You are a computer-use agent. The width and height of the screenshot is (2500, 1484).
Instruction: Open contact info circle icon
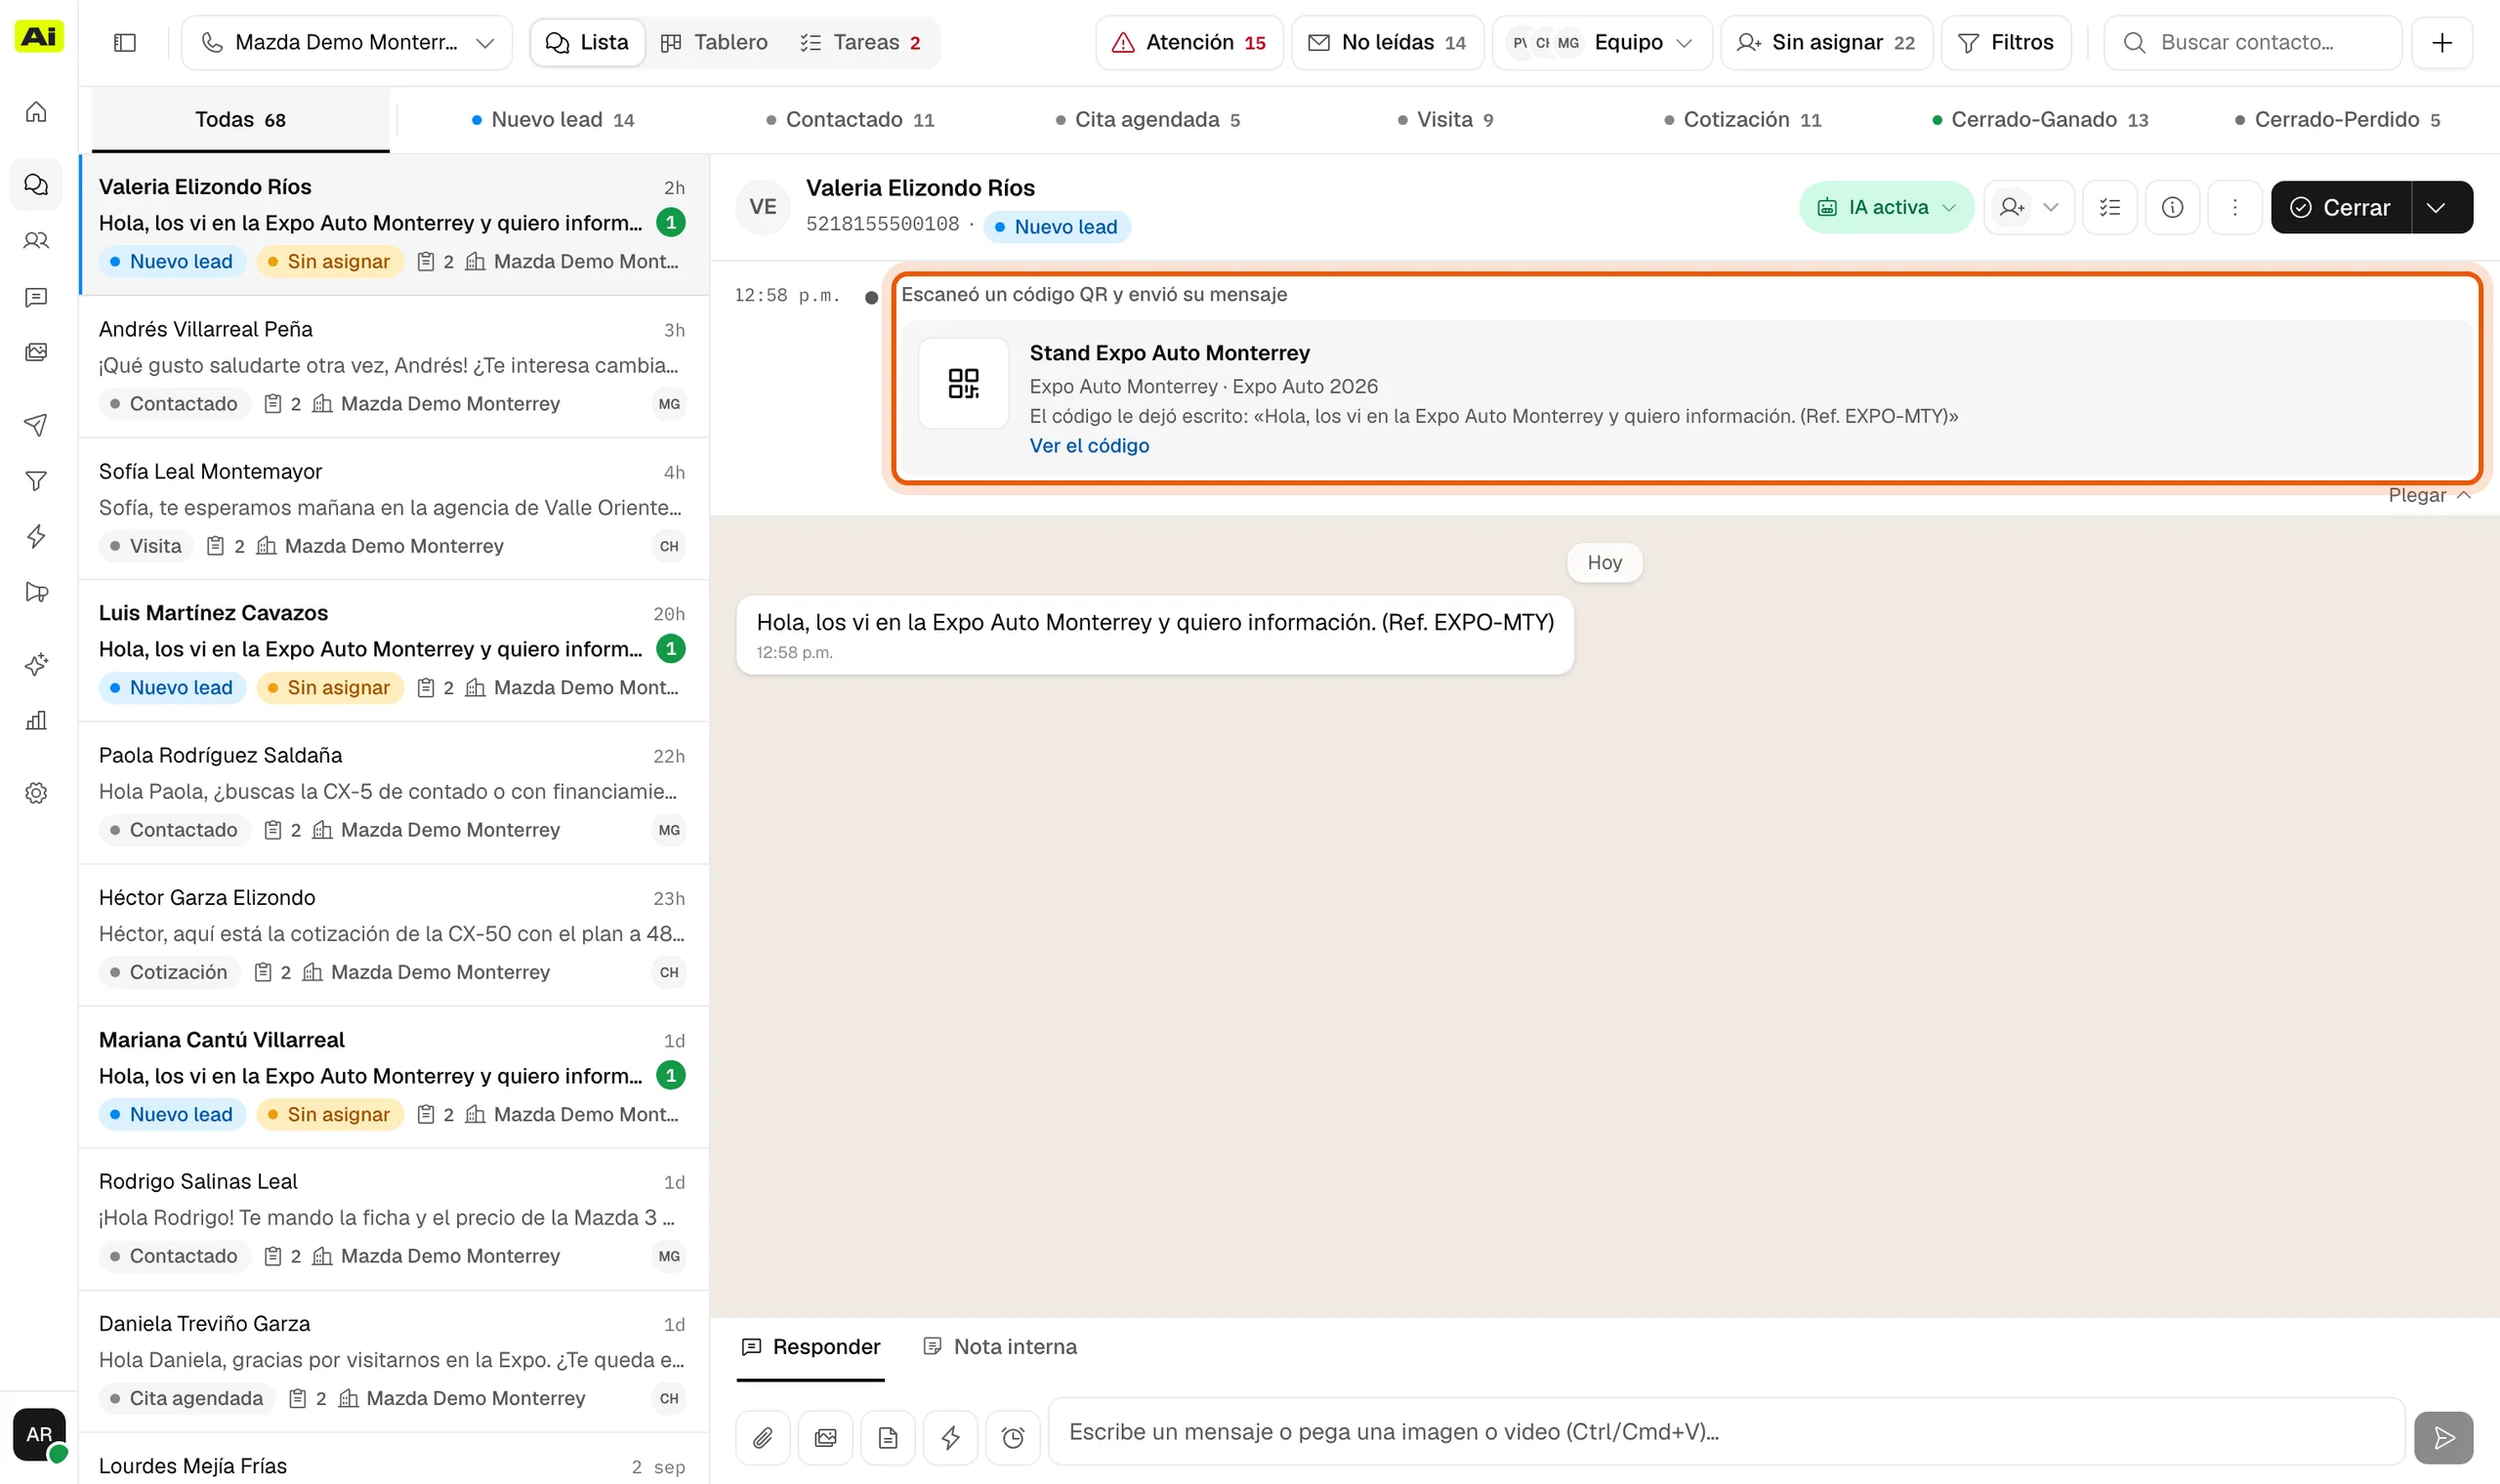pyautogui.click(x=2172, y=207)
